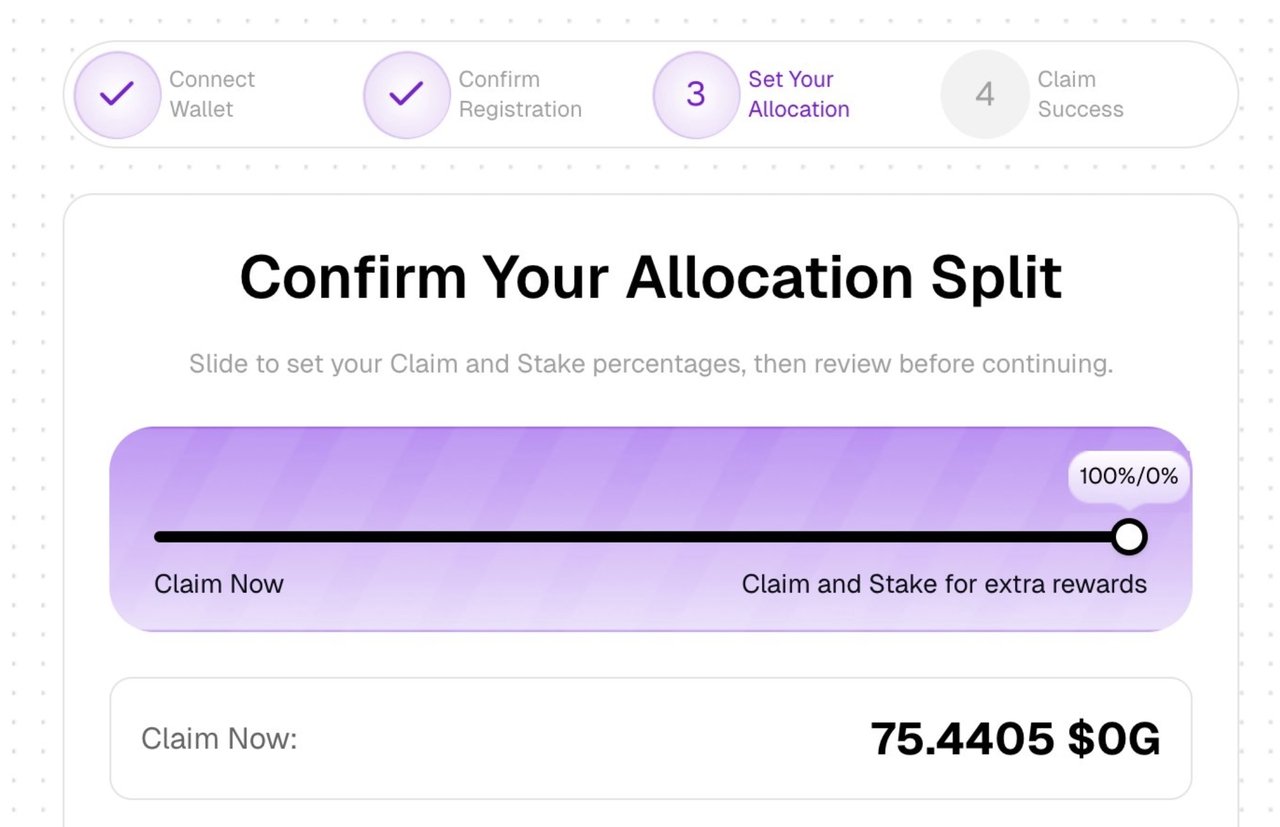This screenshot has height=827, width=1280.
Task: Click the 100%/0% percentage tooltip bubble
Action: [x=1129, y=477]
